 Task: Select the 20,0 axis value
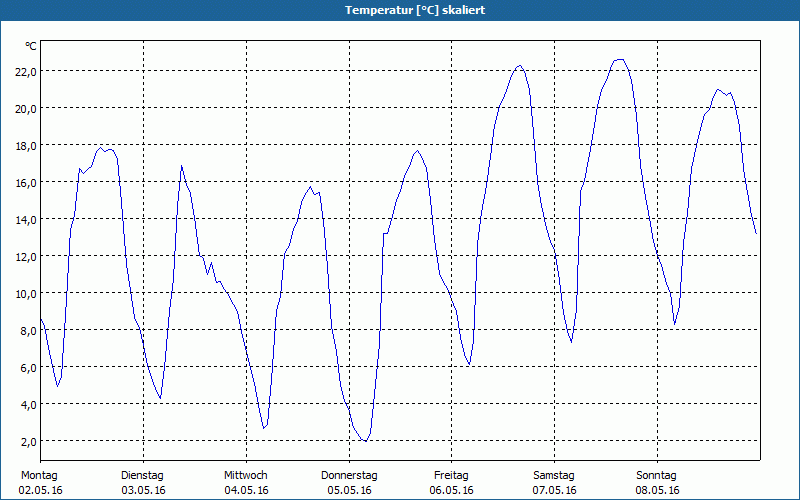click(26, 109)
